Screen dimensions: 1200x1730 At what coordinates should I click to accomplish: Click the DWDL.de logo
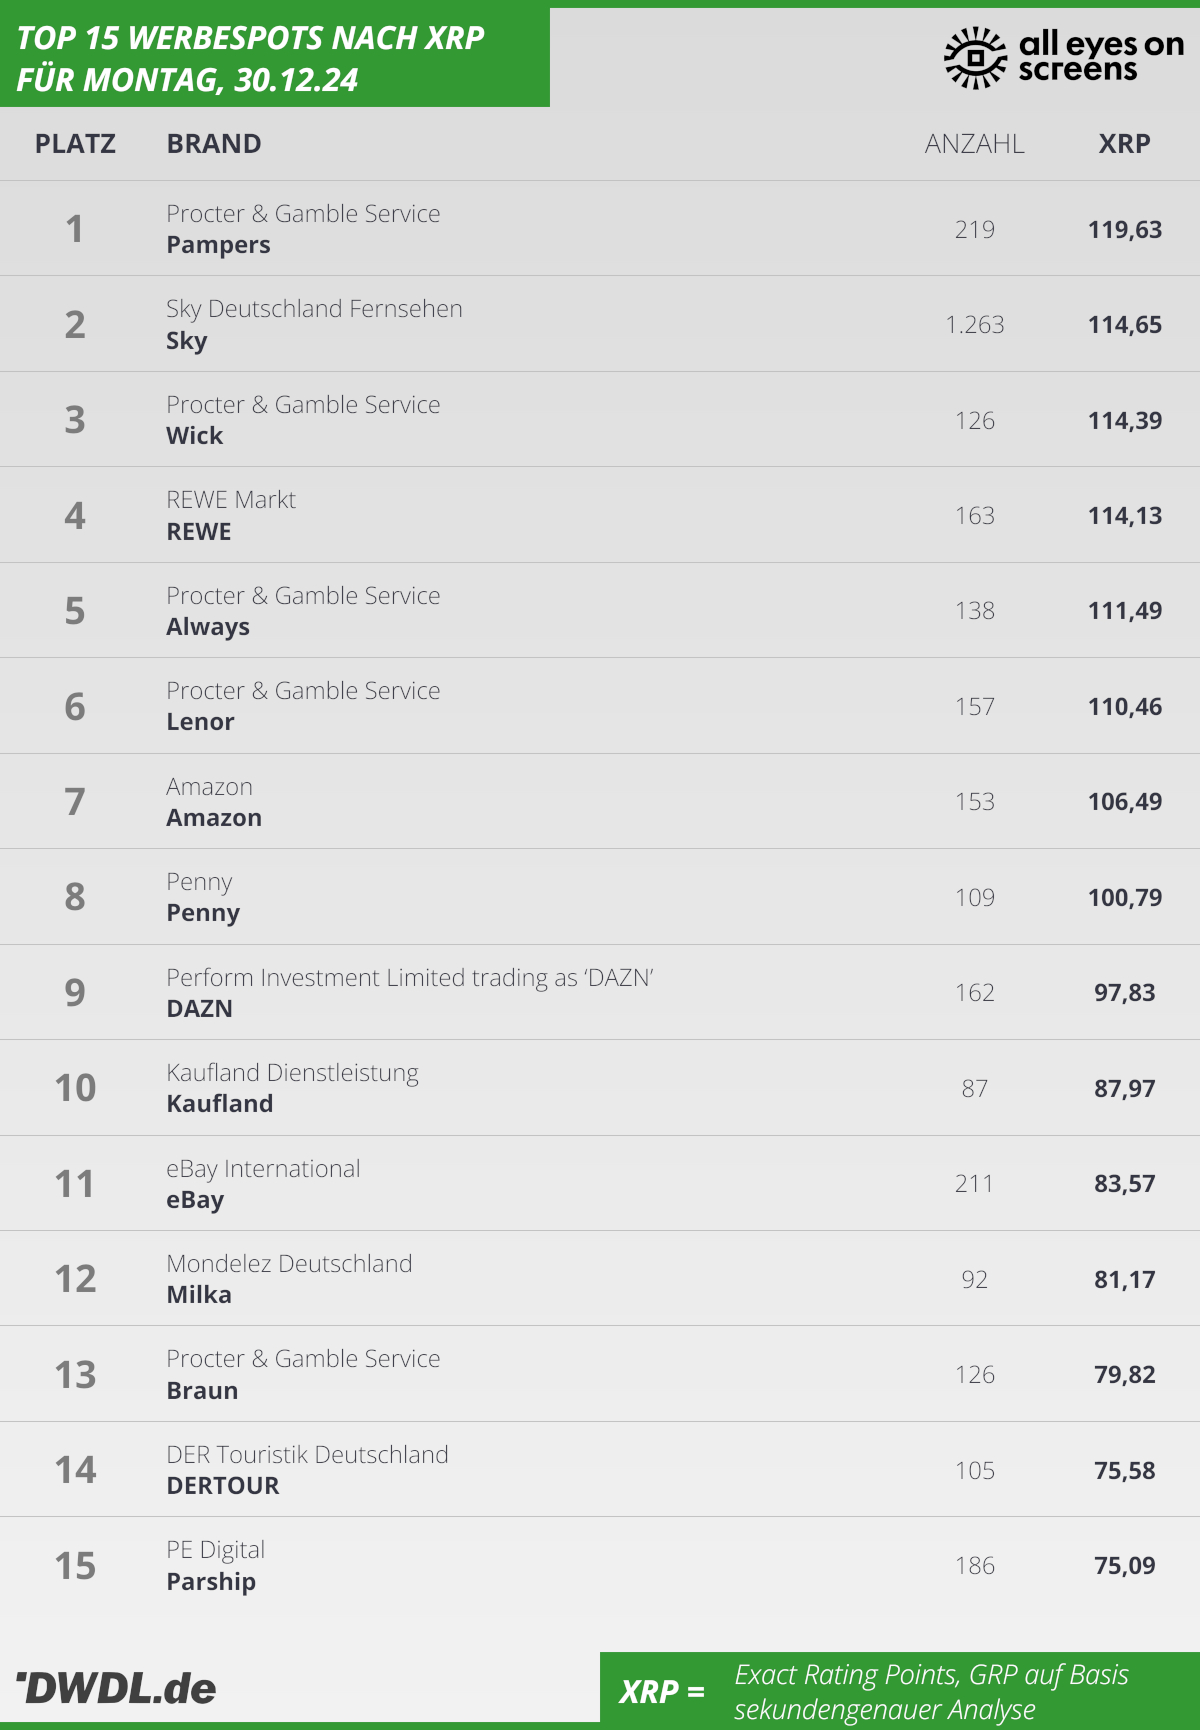116,1688
